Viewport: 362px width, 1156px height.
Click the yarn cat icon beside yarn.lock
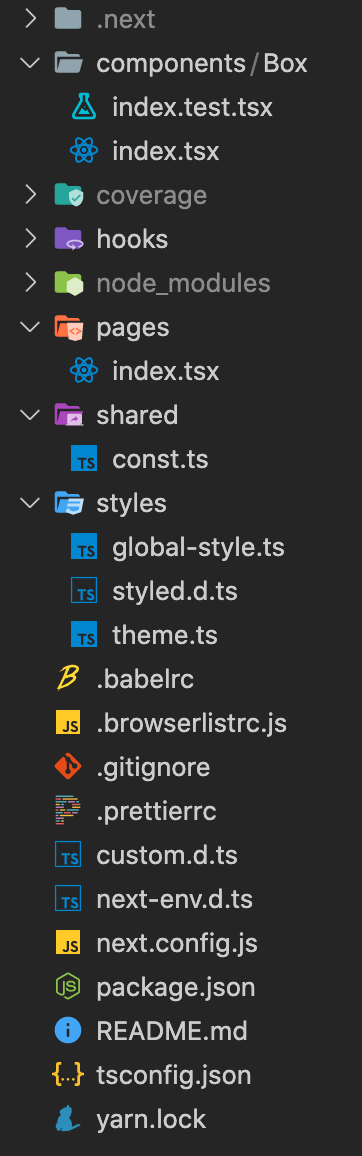tap(68, 1119)
